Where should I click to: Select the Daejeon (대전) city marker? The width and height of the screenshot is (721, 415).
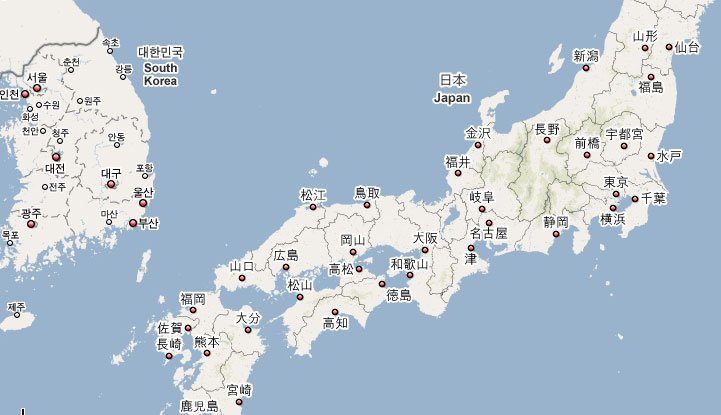pos(56,156)
